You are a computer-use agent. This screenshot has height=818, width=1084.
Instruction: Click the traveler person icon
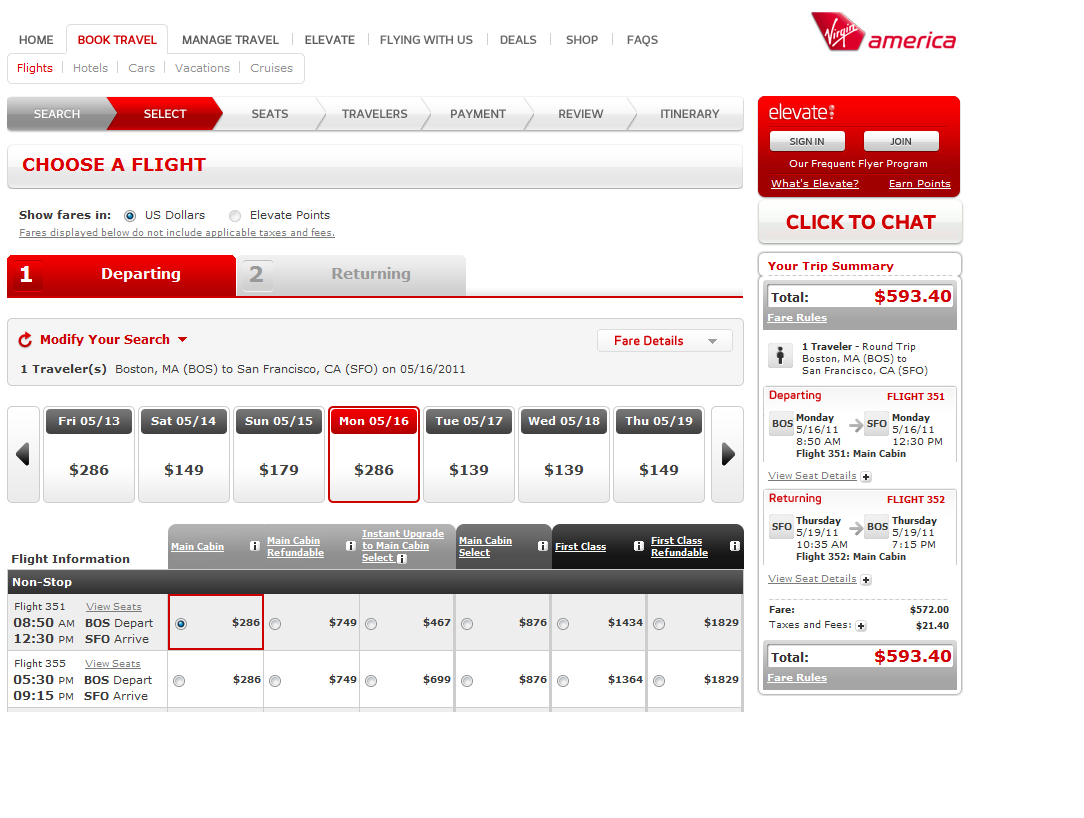click(781, 355)
